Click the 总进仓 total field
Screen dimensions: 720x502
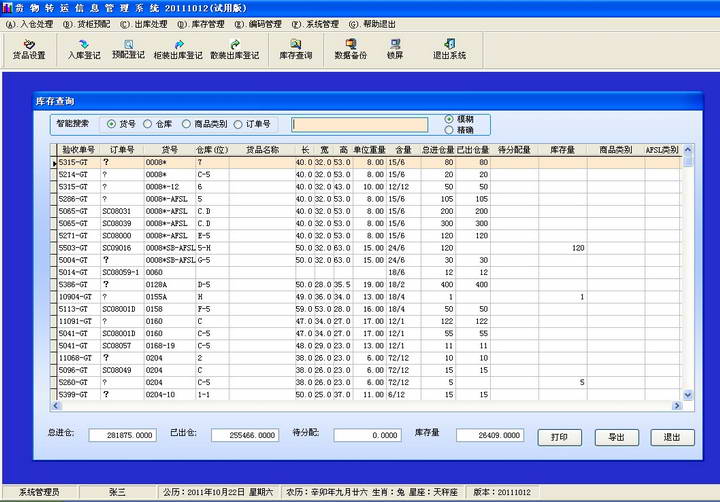(x=122, y=435)
